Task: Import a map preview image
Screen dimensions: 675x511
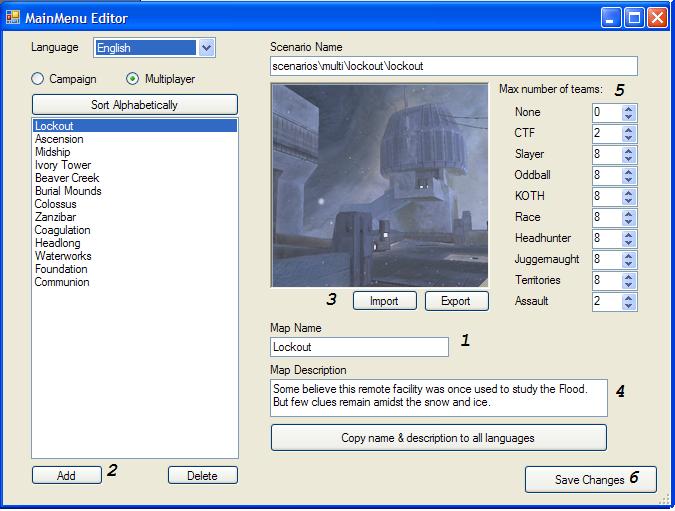Action: (383, 301)
